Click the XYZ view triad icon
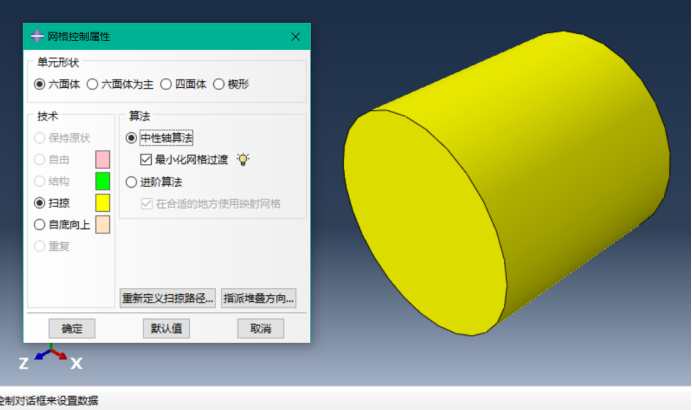The height and width of the screenshot is (410, 692). coord(51,357)
